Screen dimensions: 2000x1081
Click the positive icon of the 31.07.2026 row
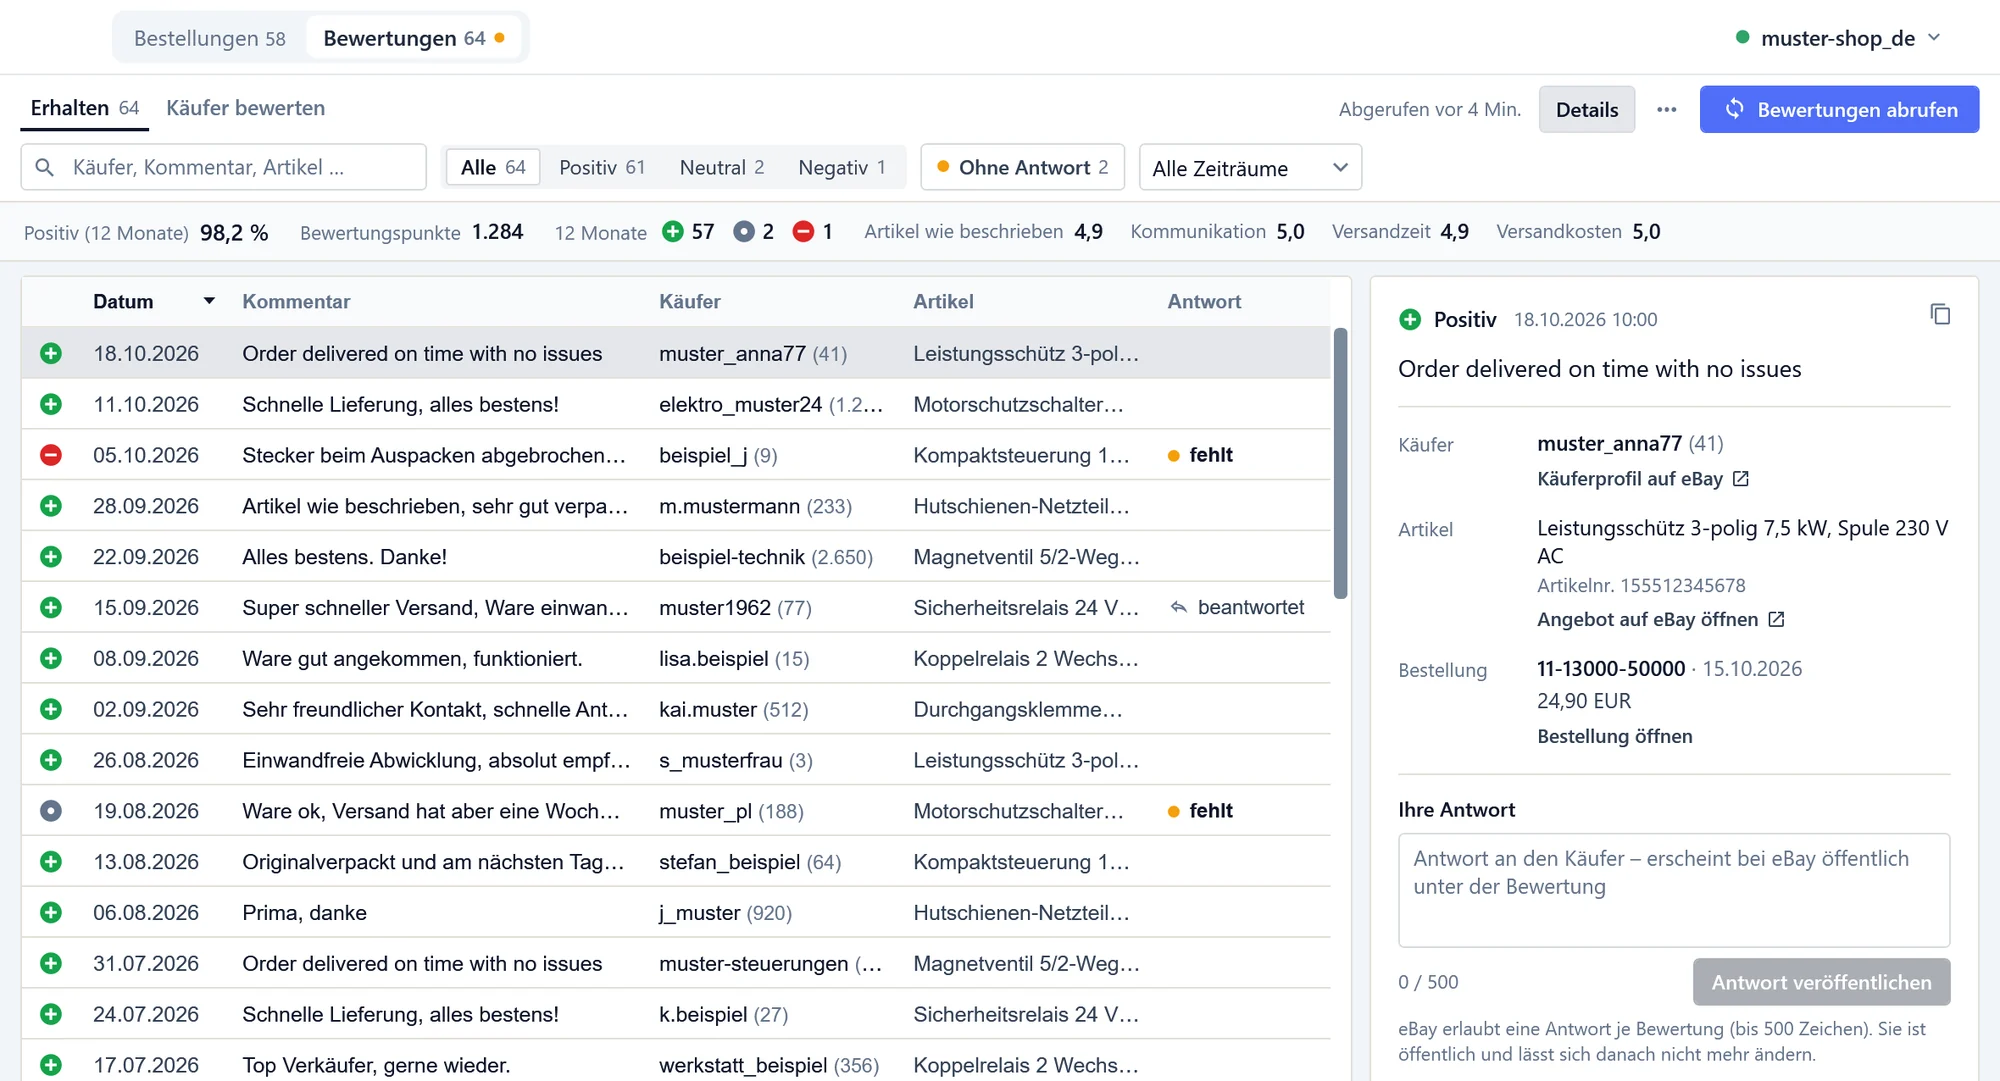[x=51, y=964]
